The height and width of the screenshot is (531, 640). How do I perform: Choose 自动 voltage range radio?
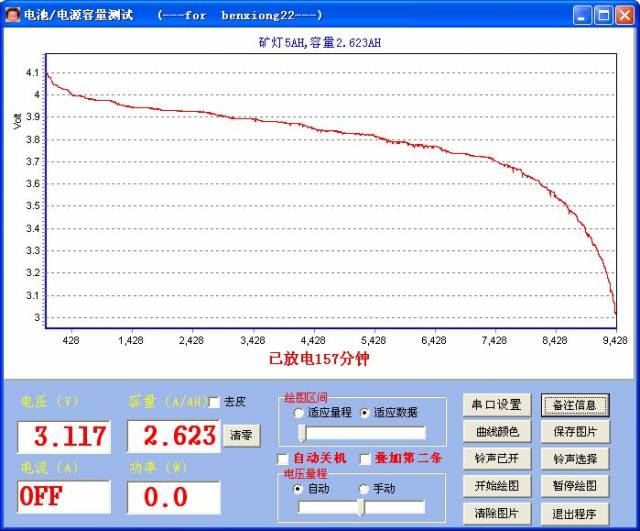click(298, 489)
